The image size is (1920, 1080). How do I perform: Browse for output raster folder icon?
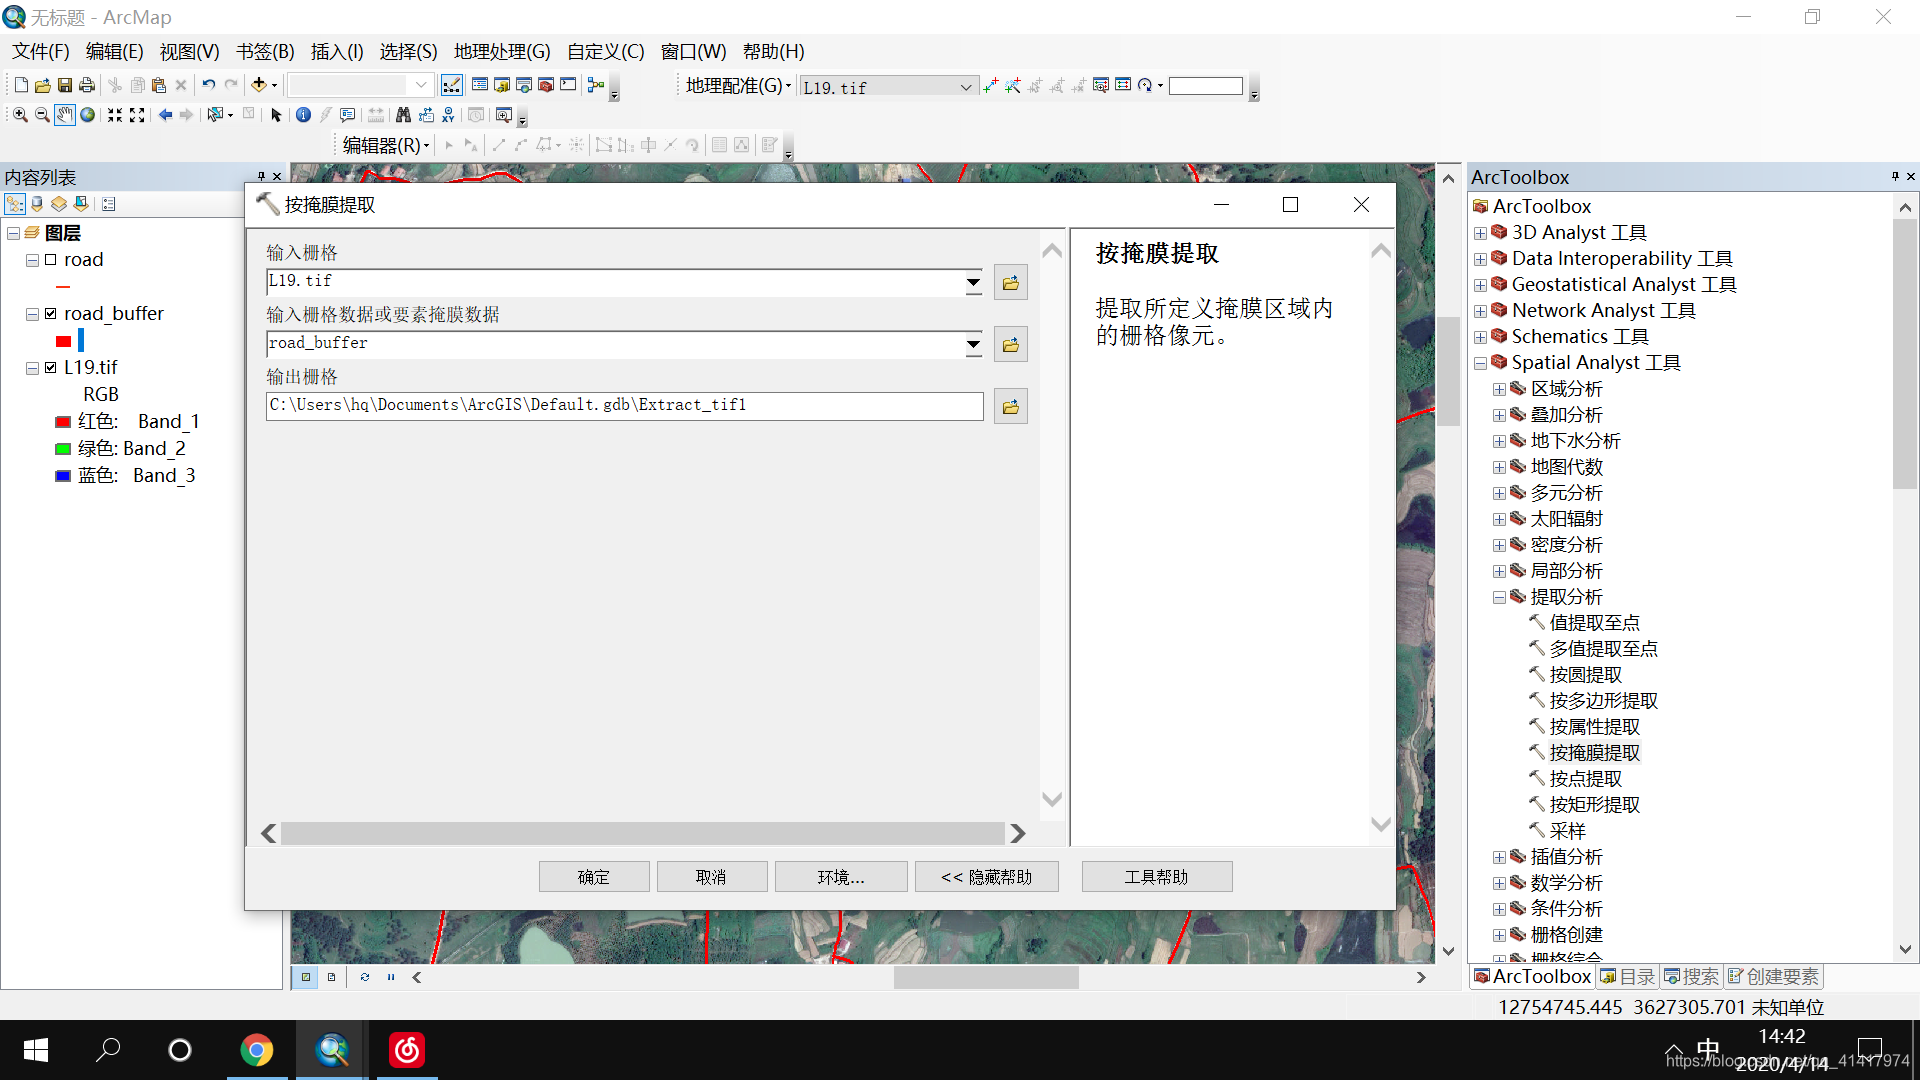1011,407
